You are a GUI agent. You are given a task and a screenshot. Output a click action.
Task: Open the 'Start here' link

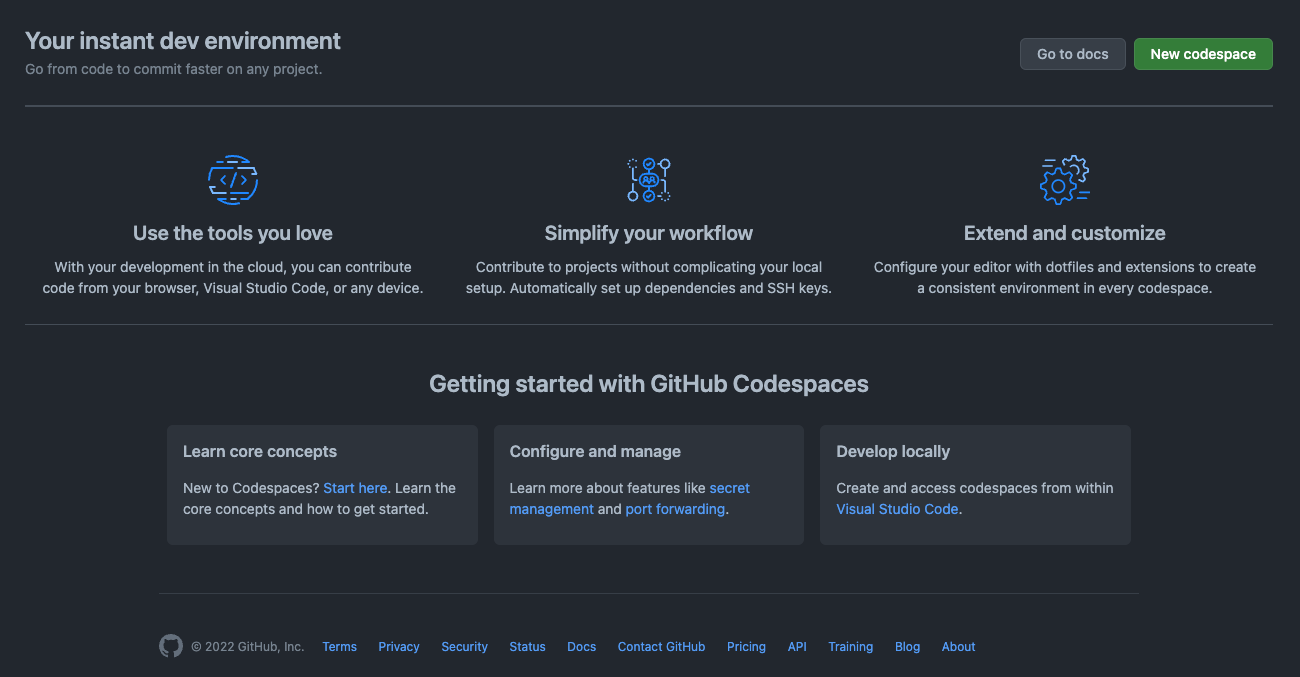355,488
